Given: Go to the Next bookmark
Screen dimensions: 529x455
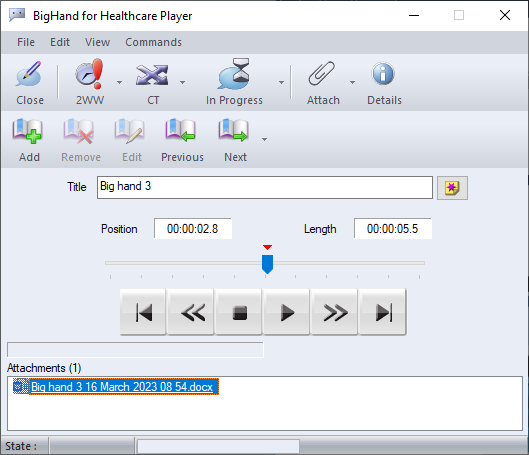Looking at the screenshot, I should click(x=233, y=131).
